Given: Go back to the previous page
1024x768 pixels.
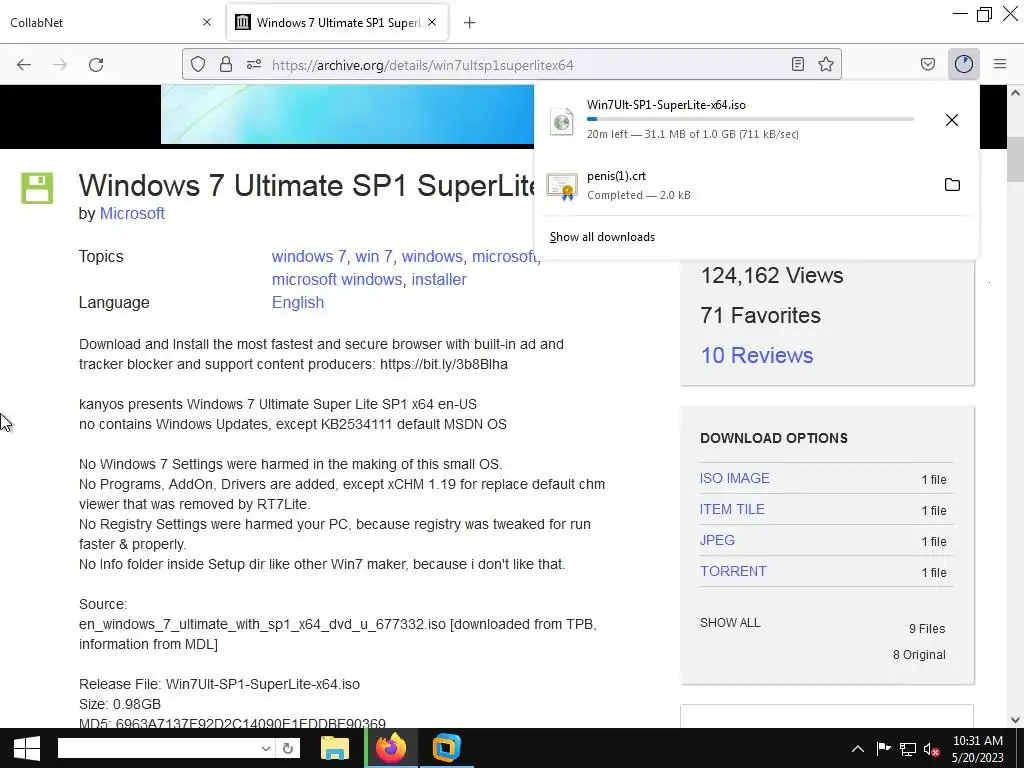Looking at the screenshot, I should pyautogui.click(x=24, y=65).
